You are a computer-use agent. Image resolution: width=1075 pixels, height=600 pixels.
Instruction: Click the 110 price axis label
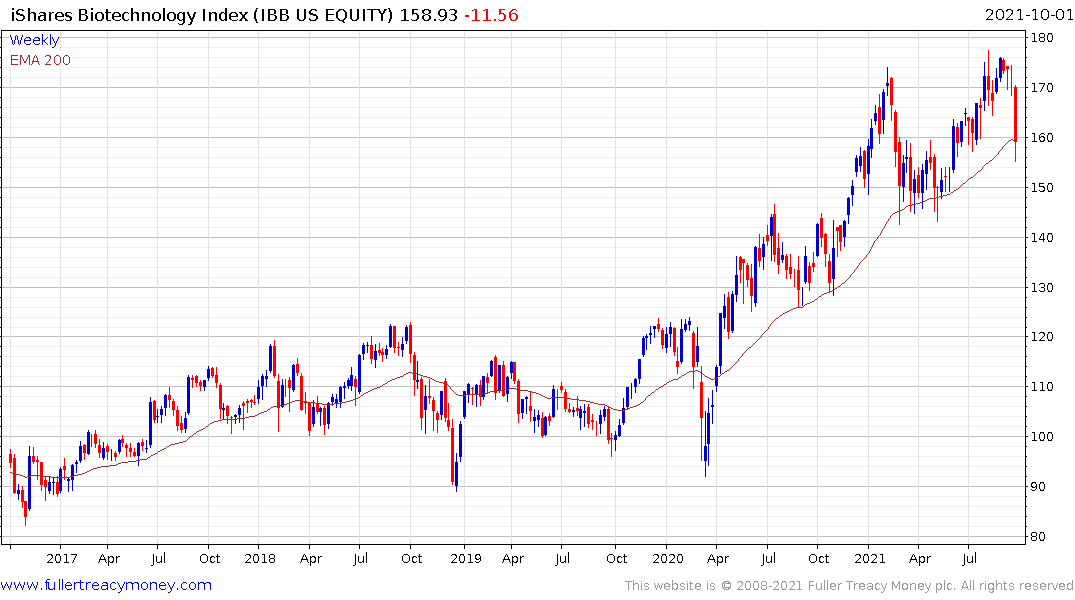[x=1042, y=387]
